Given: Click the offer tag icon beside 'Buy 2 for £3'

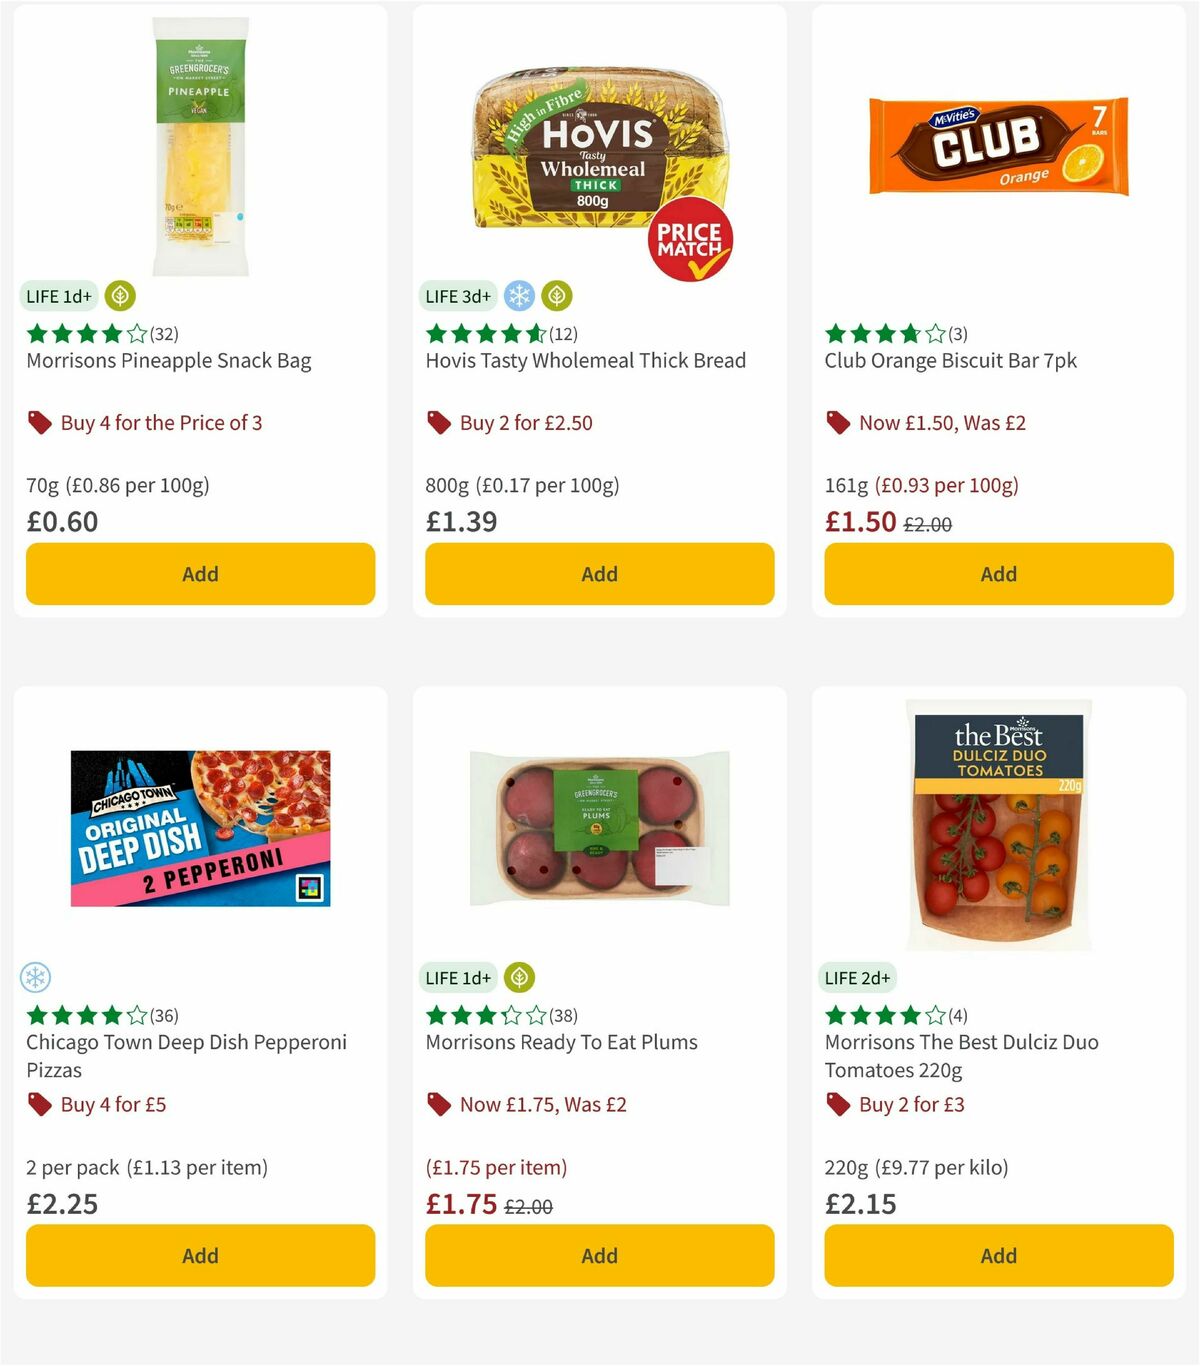Looking at the screenshot, I should pyautogui.click(x=836, y=1105).
